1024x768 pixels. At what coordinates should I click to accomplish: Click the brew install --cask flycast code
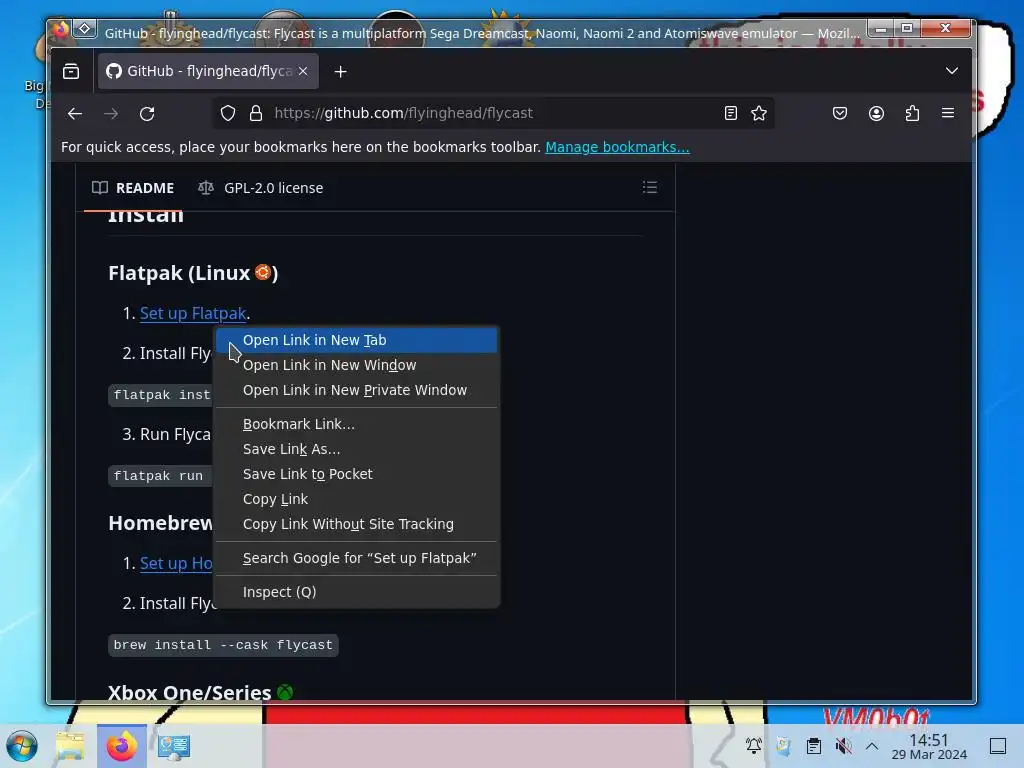click(223, 645)
